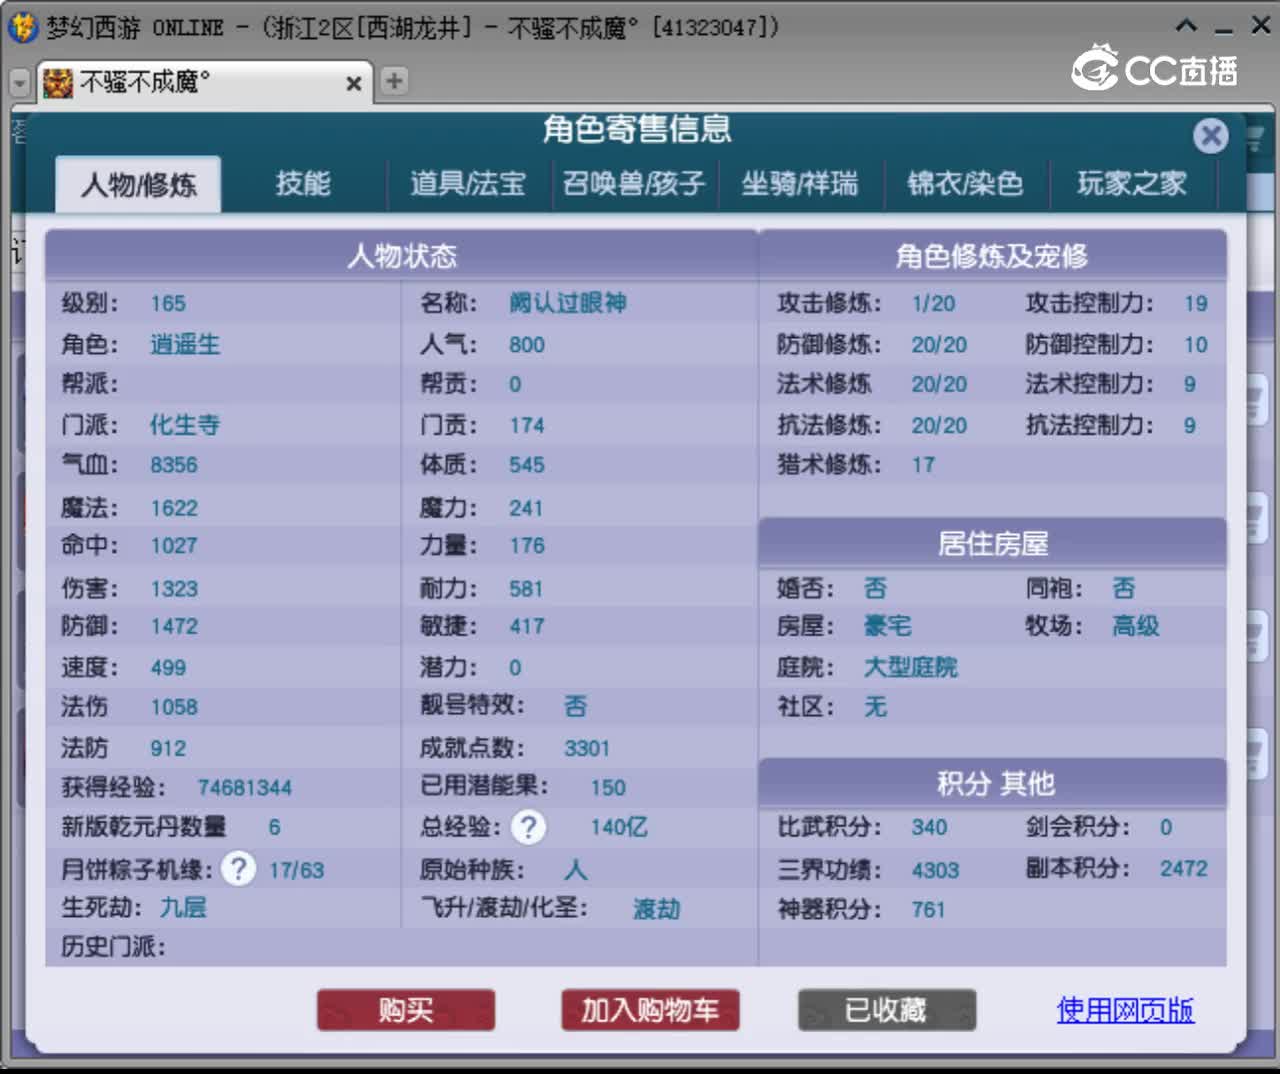This screenshot has width=1280, height=1074.
Task: Click the 比武积分 value 340
Action: [x=929, y=827]
